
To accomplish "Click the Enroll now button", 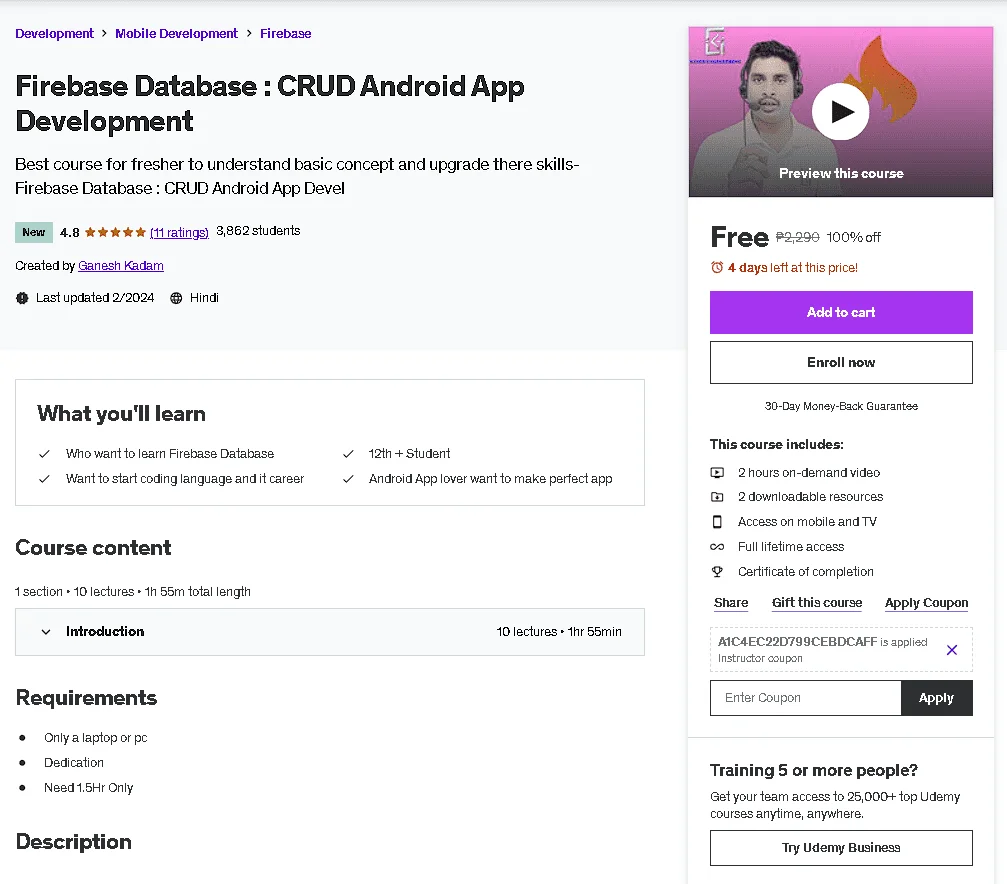I will 841,362.
